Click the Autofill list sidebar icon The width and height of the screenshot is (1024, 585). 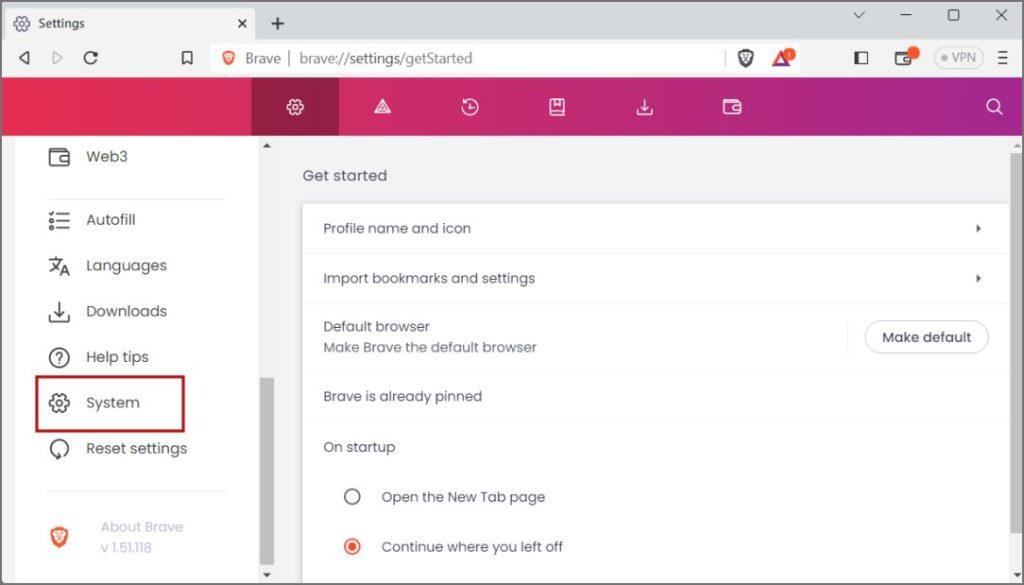[59, 220]
